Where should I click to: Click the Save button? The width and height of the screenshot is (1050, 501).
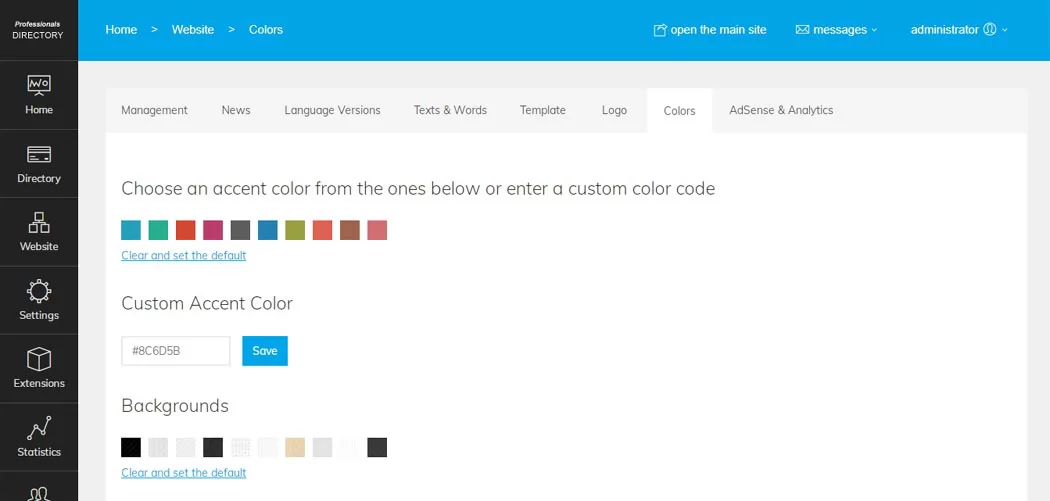coord(265,351)
